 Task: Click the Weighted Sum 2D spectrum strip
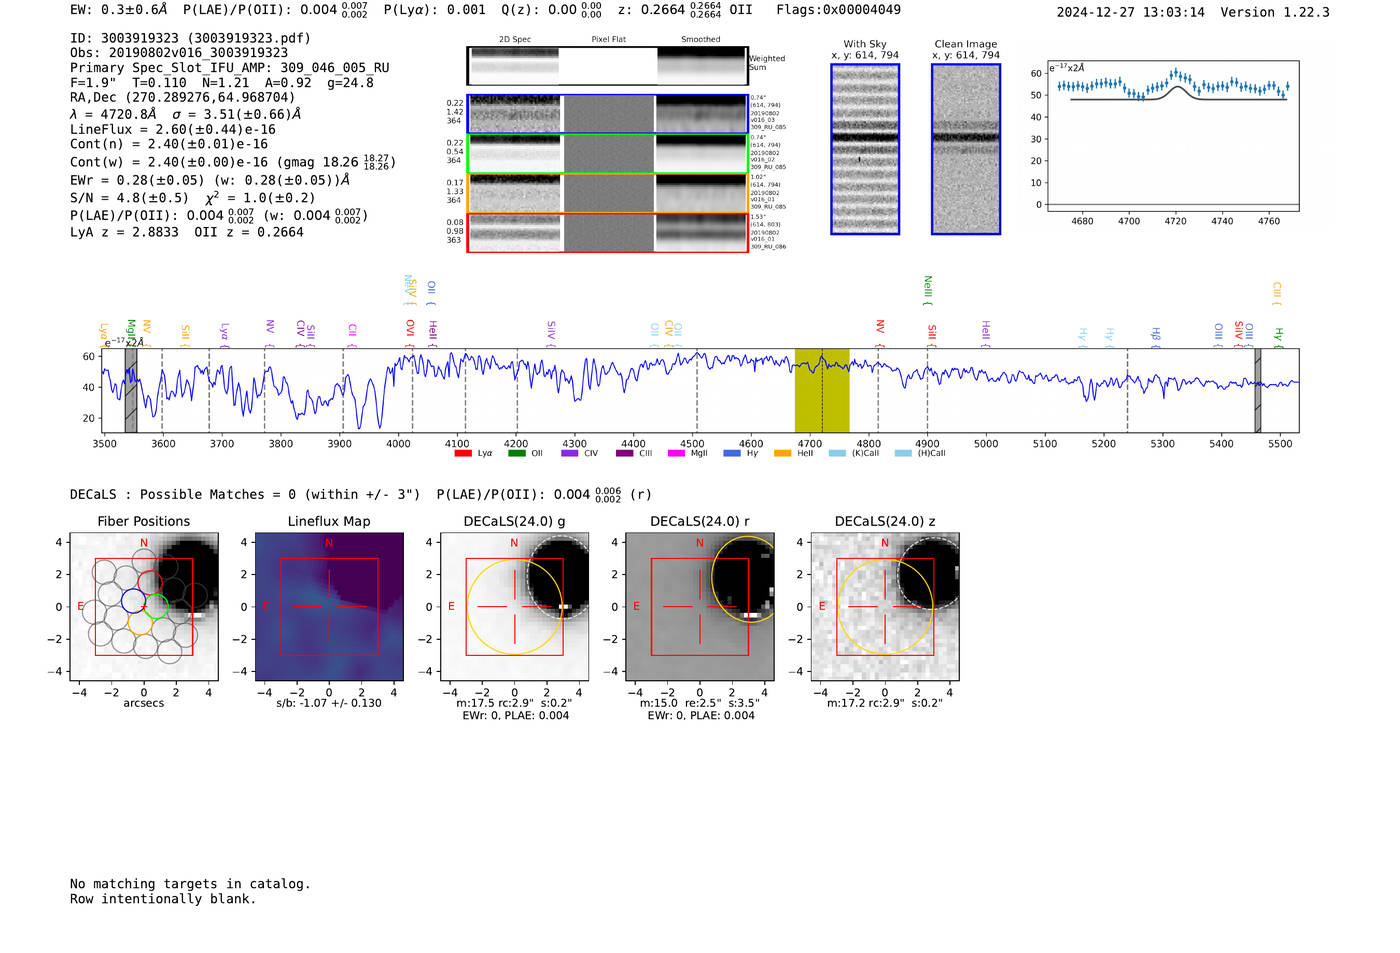(x=608, y=66)
